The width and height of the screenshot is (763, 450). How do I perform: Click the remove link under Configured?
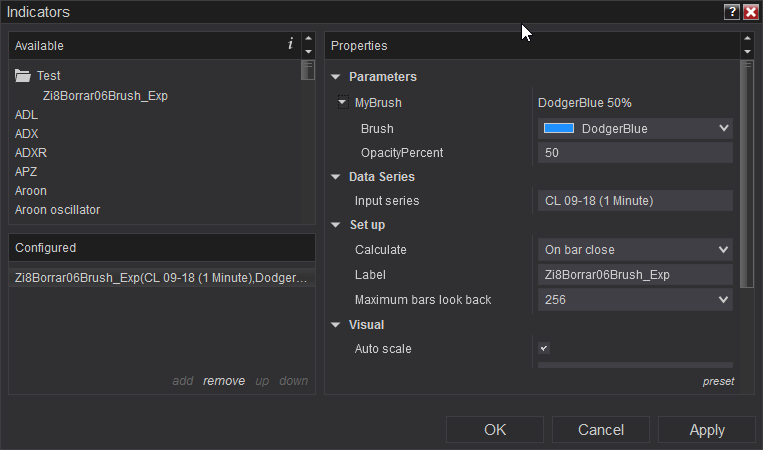tap(224, 381)
